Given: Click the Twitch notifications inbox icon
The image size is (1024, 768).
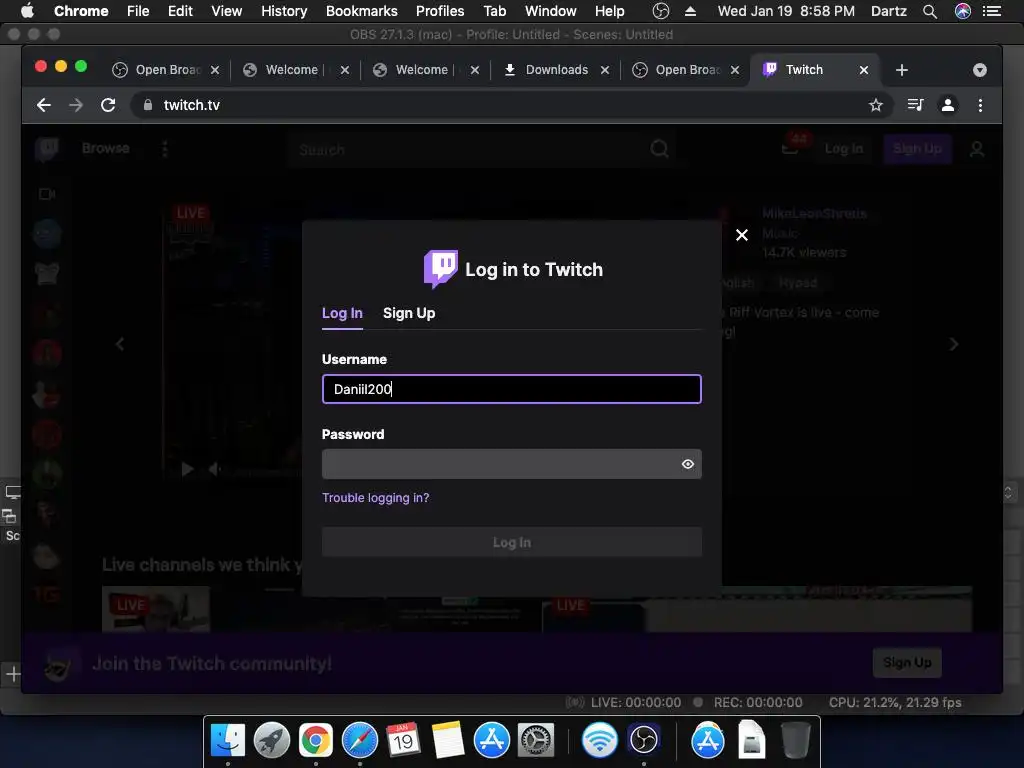Looking at the screenshot, I should pos(790,148).
